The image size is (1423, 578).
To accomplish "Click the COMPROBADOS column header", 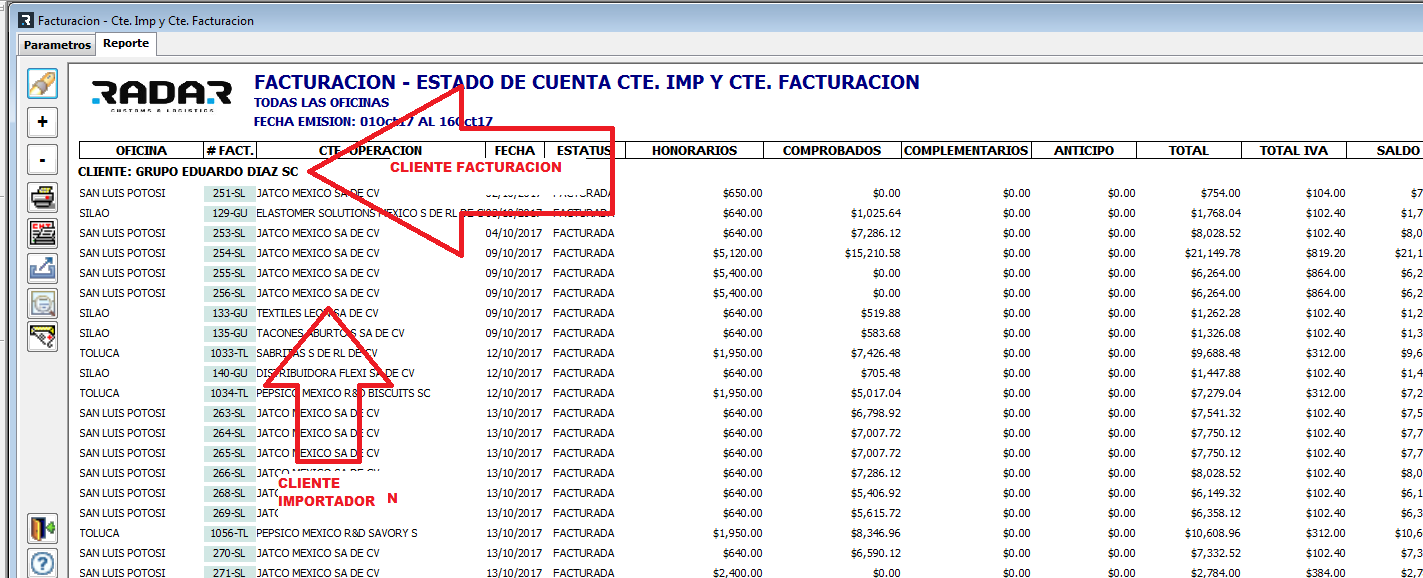I will click(832, 151).
